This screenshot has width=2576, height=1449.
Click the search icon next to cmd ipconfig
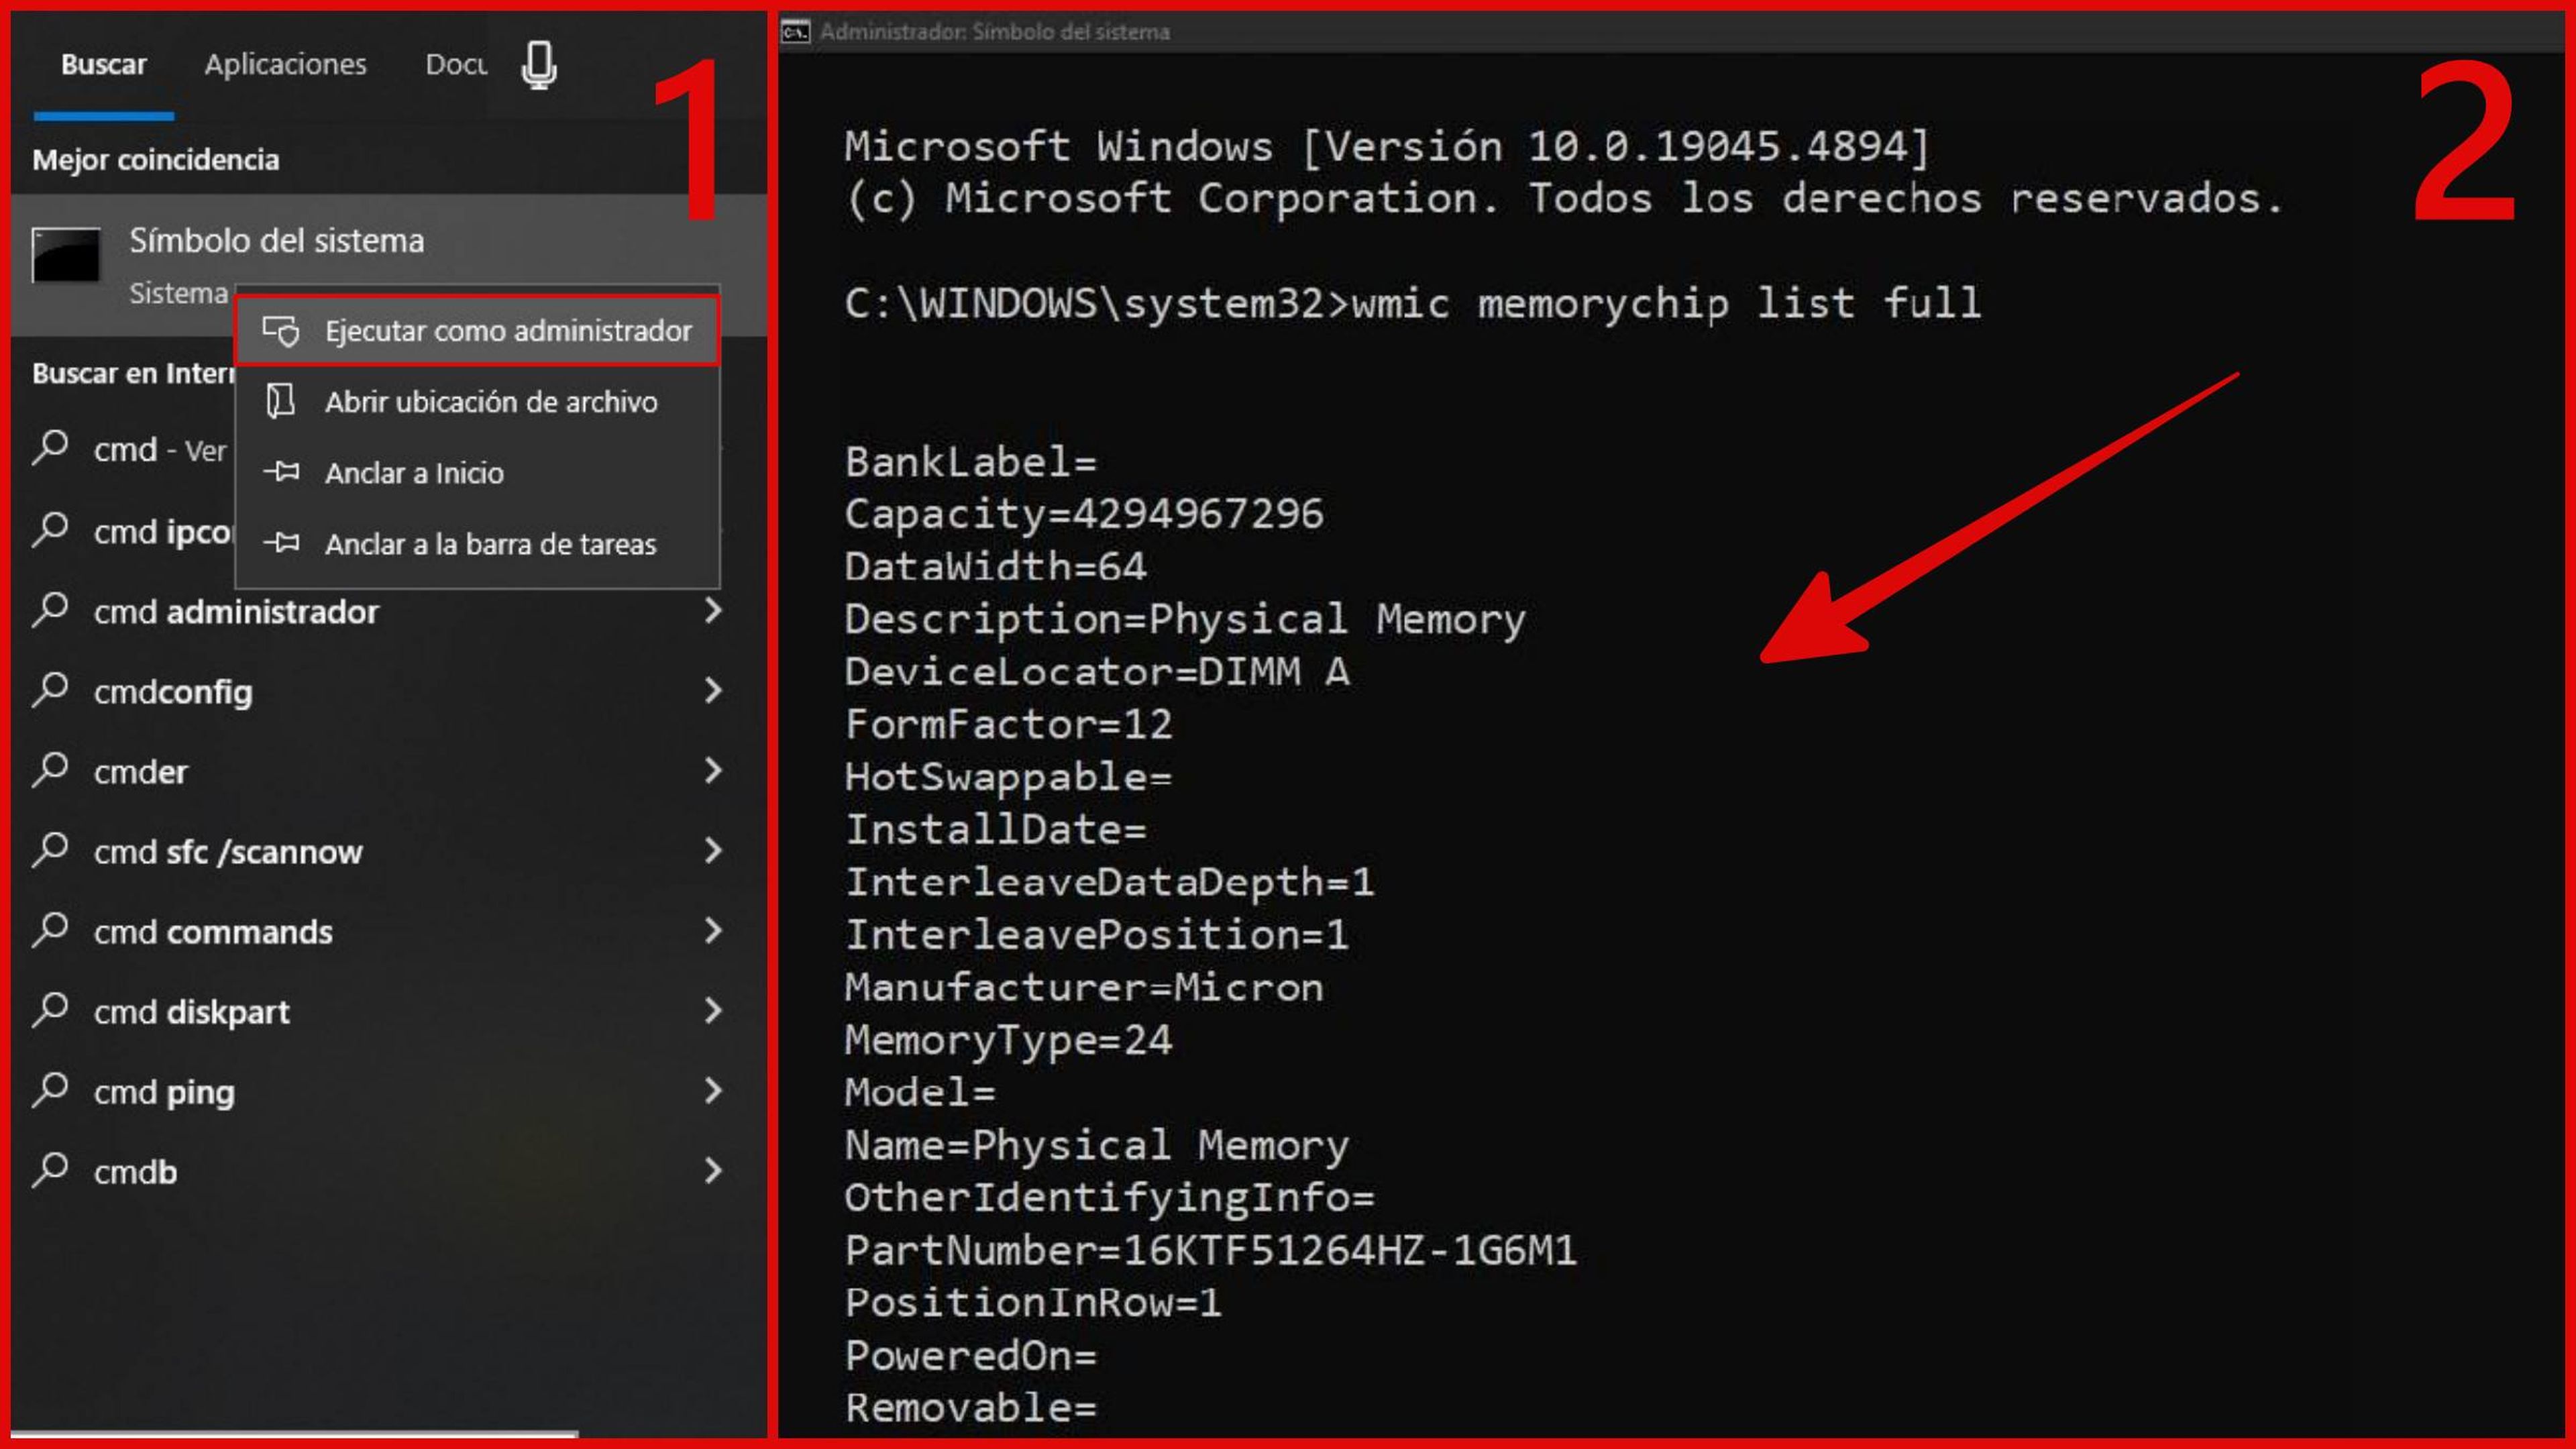(50, 530)
